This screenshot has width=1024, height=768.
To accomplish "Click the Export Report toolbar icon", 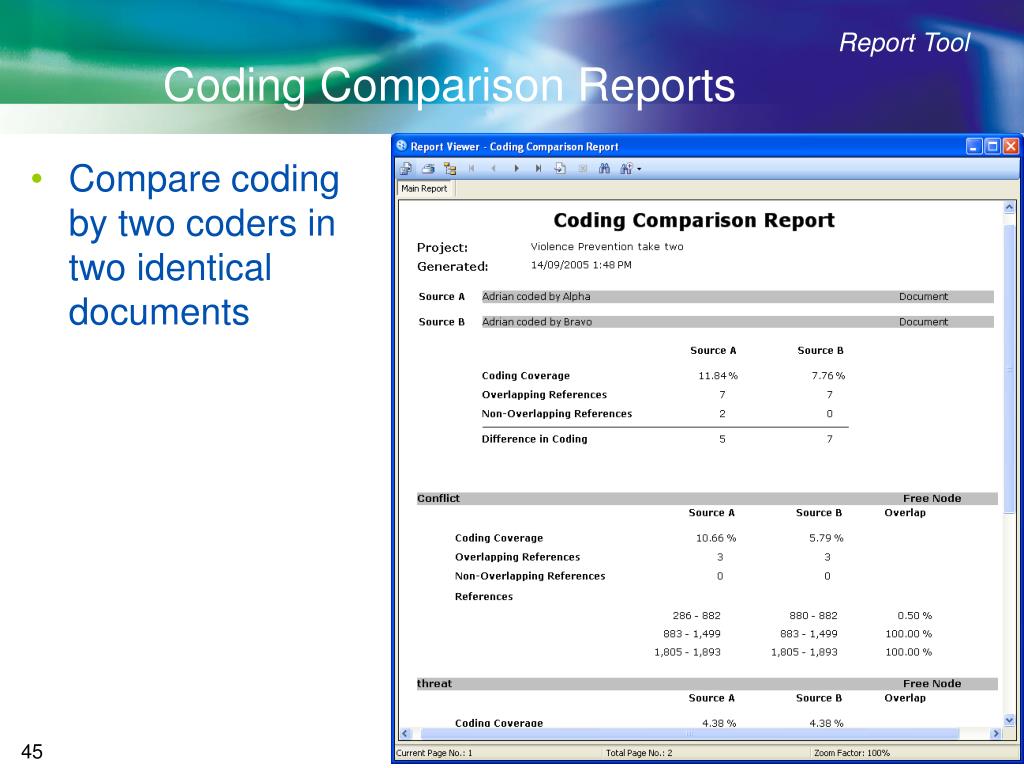I will pyautogui.click(x=406, y=168).
